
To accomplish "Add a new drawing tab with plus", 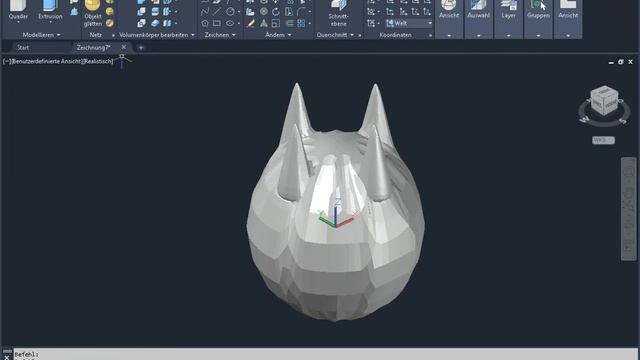I will [141, 48].
